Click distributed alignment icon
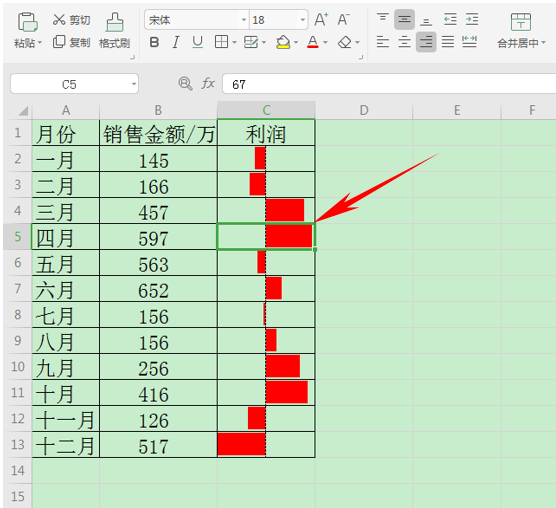Screen dimensions: 556x508 coord(469,42)
